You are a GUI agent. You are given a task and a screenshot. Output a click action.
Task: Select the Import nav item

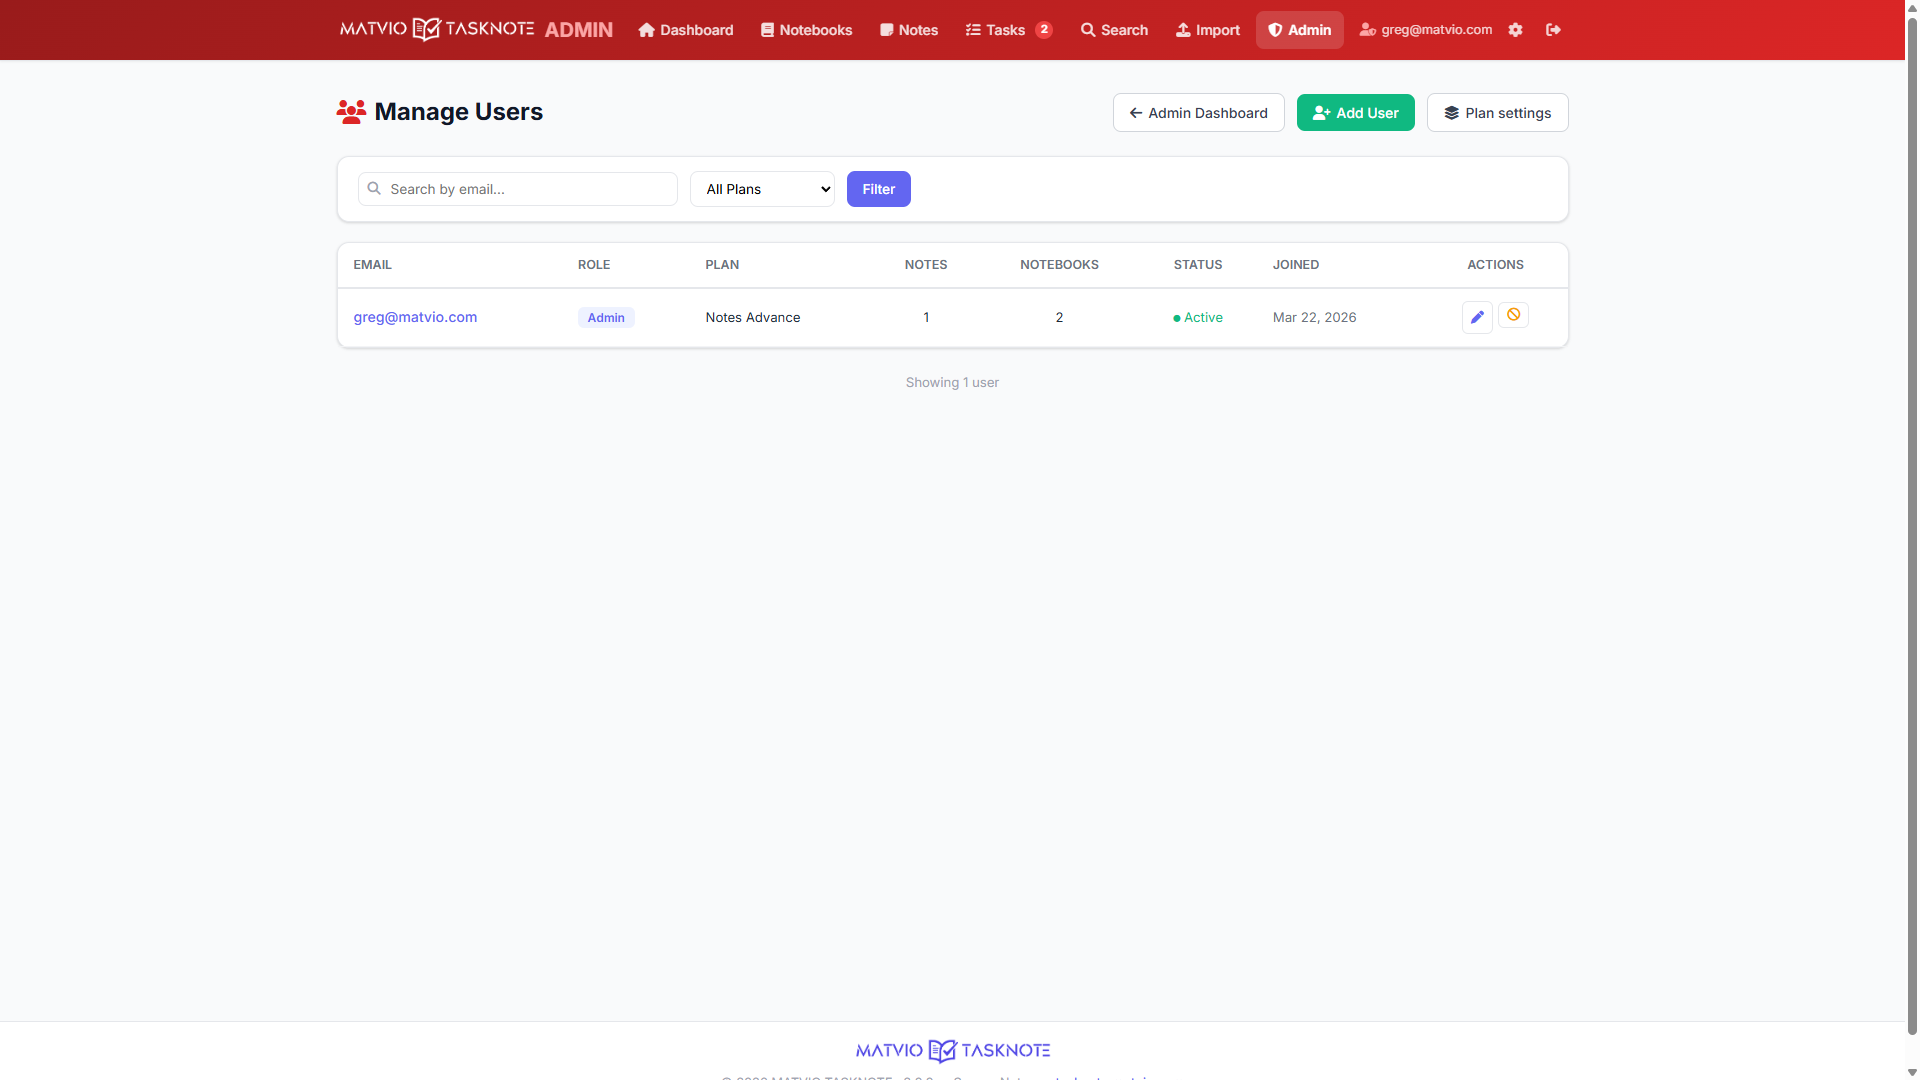[x=1207, y=30]
